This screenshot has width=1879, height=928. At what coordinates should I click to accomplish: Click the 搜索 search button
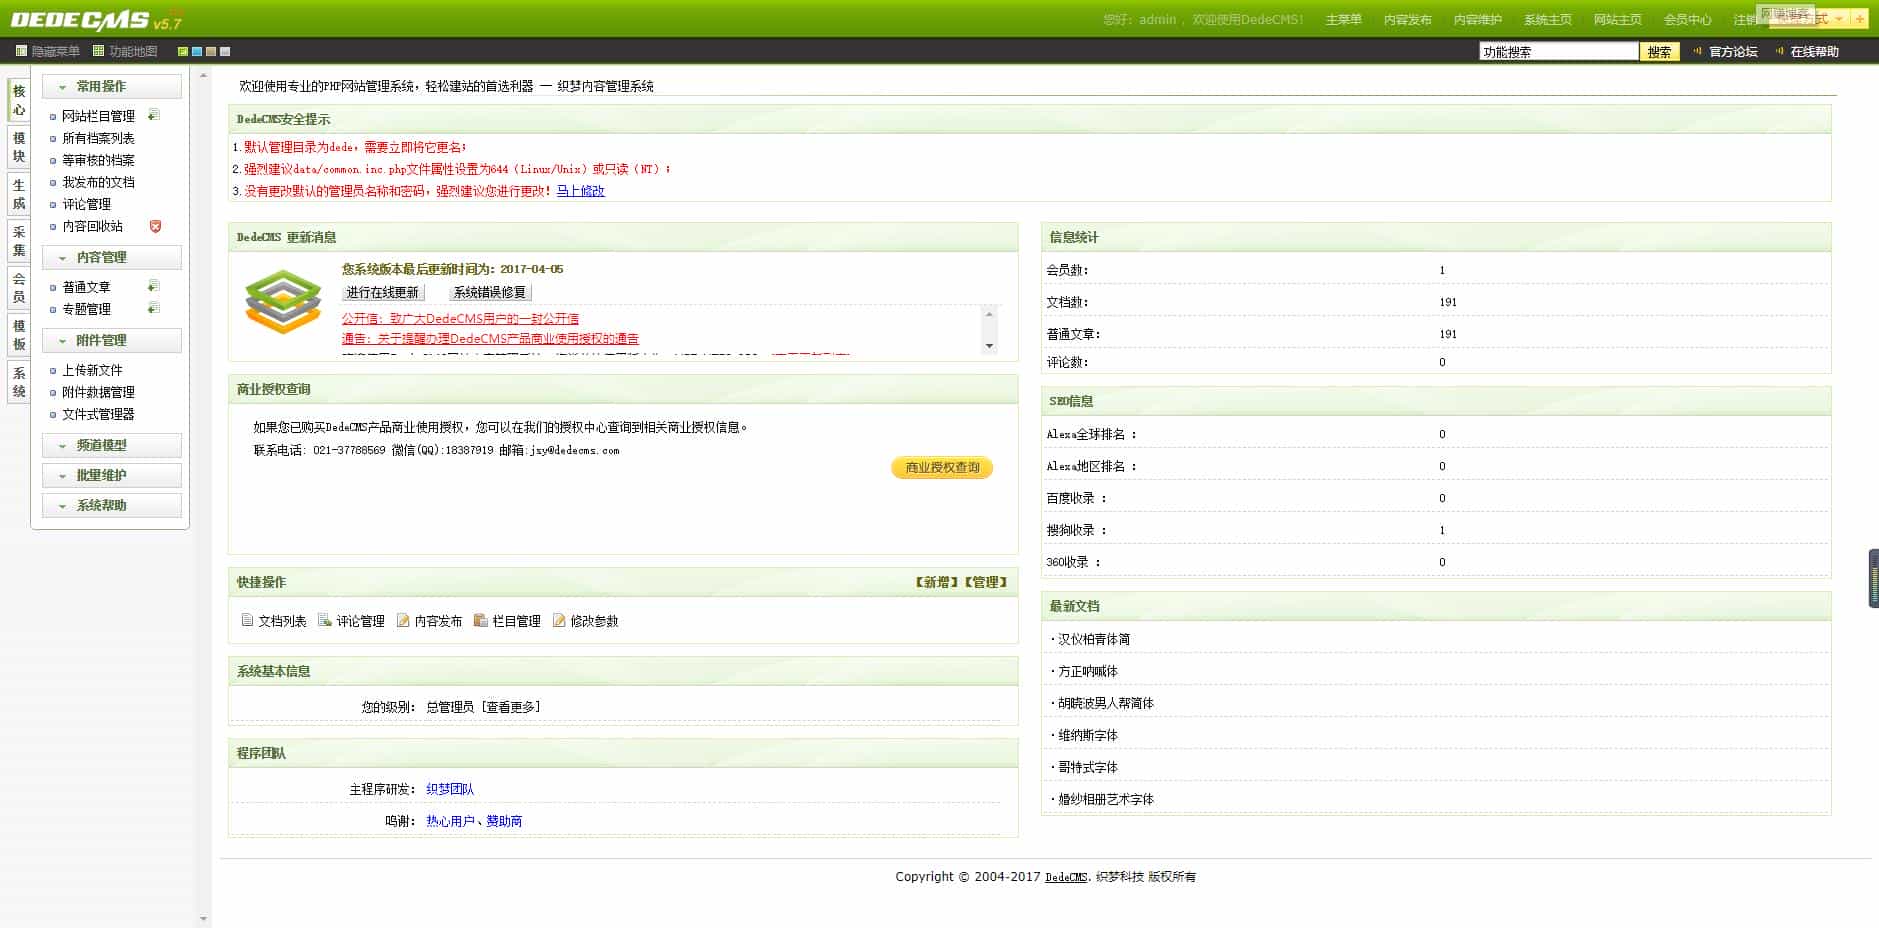click(x=1659, y=52)
